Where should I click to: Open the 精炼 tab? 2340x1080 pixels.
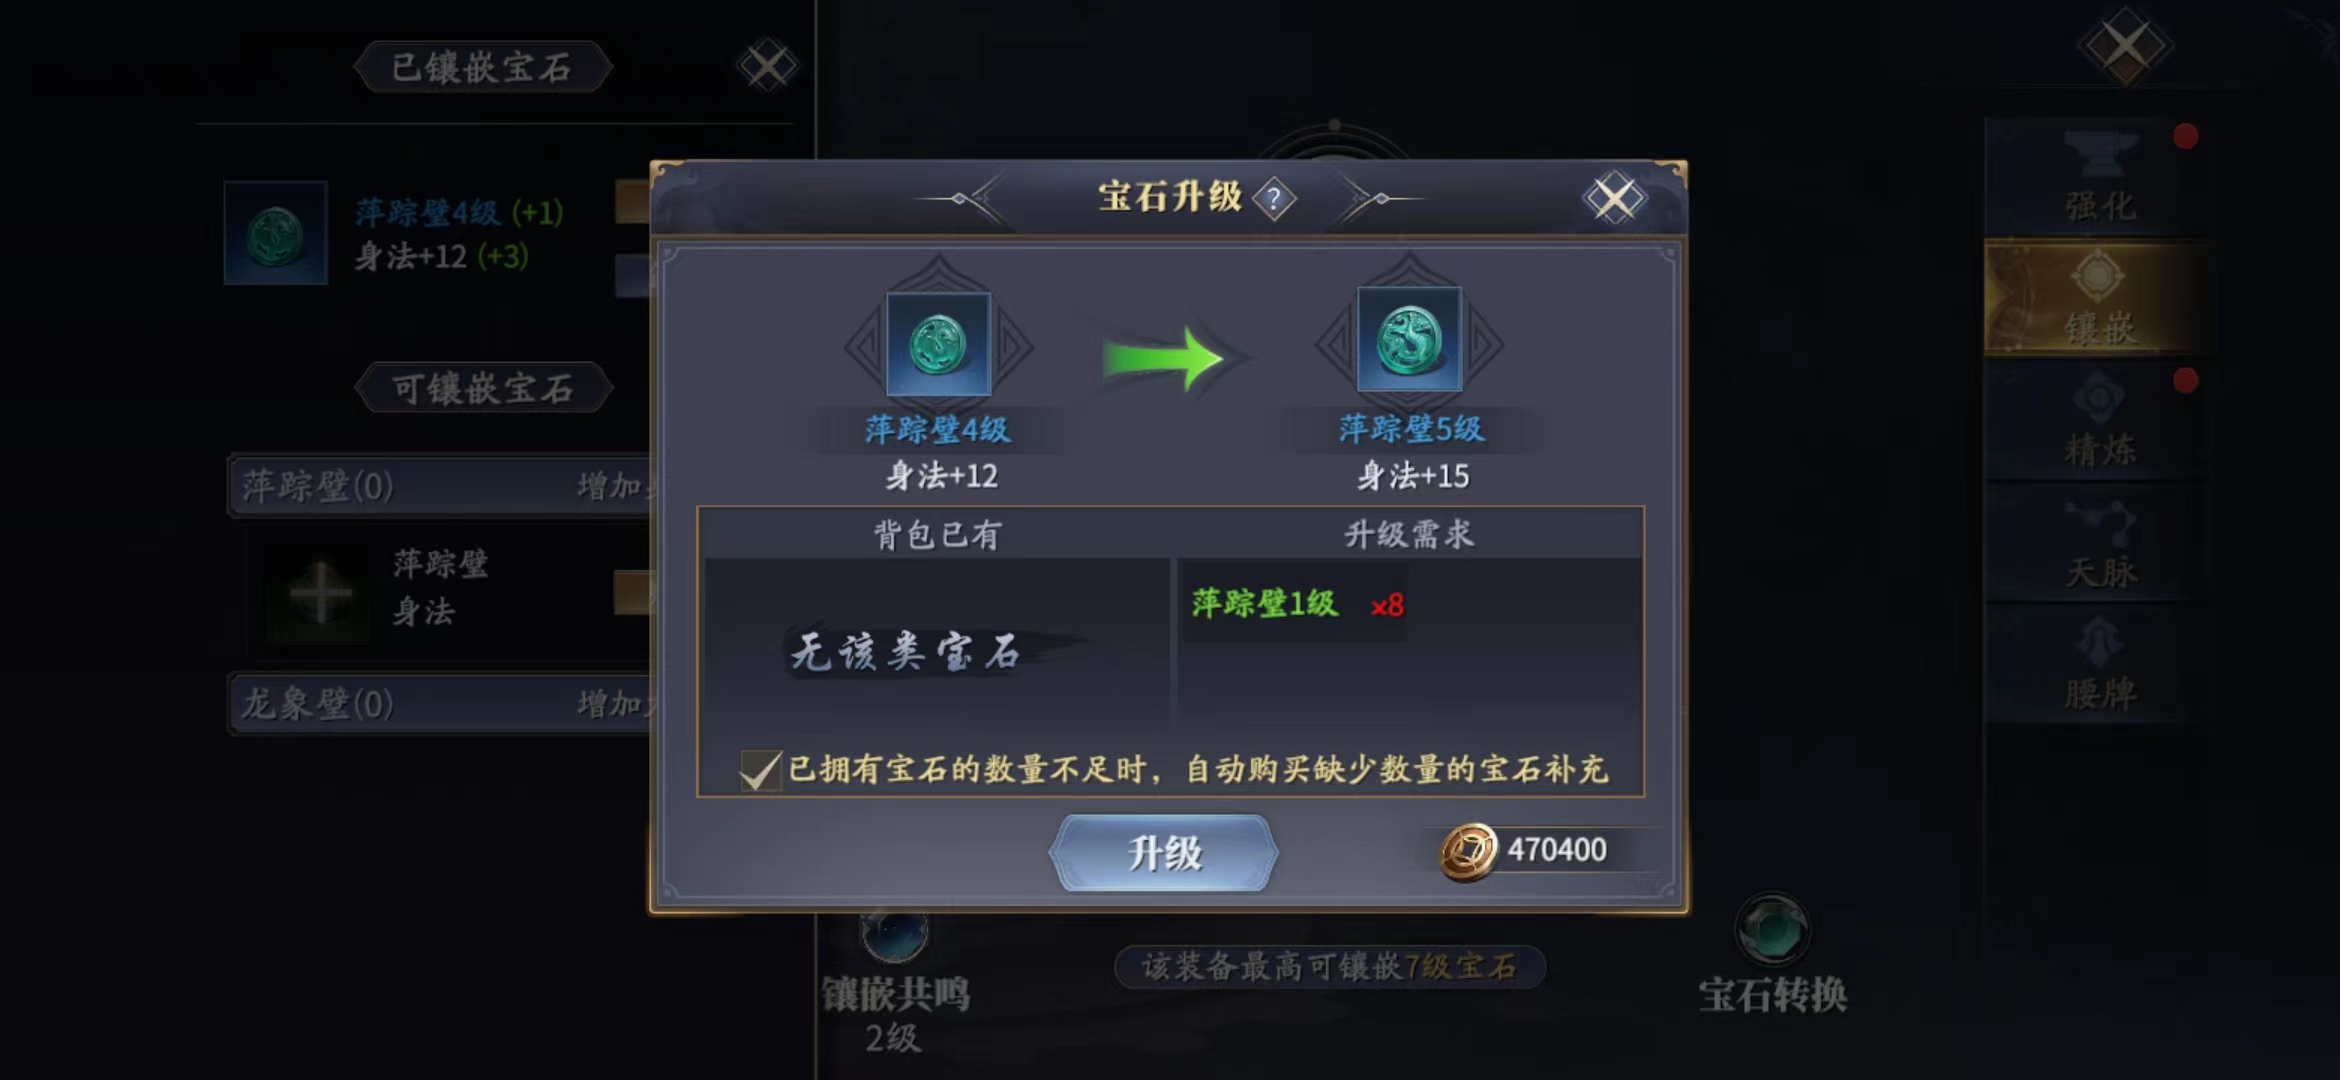tap(2100, 422)
